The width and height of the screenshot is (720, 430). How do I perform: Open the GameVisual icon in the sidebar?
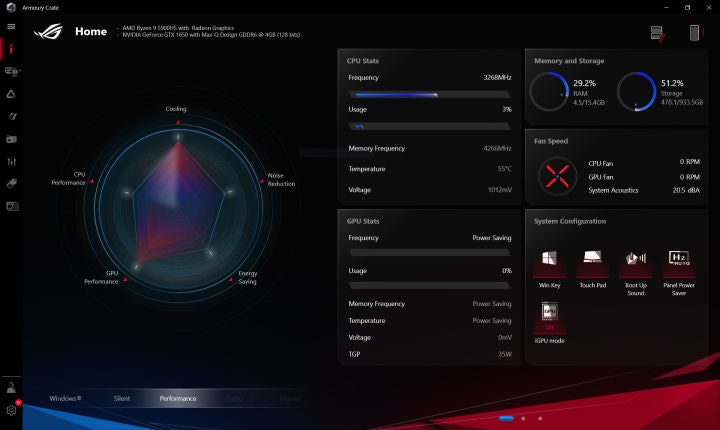pos(12,116)
